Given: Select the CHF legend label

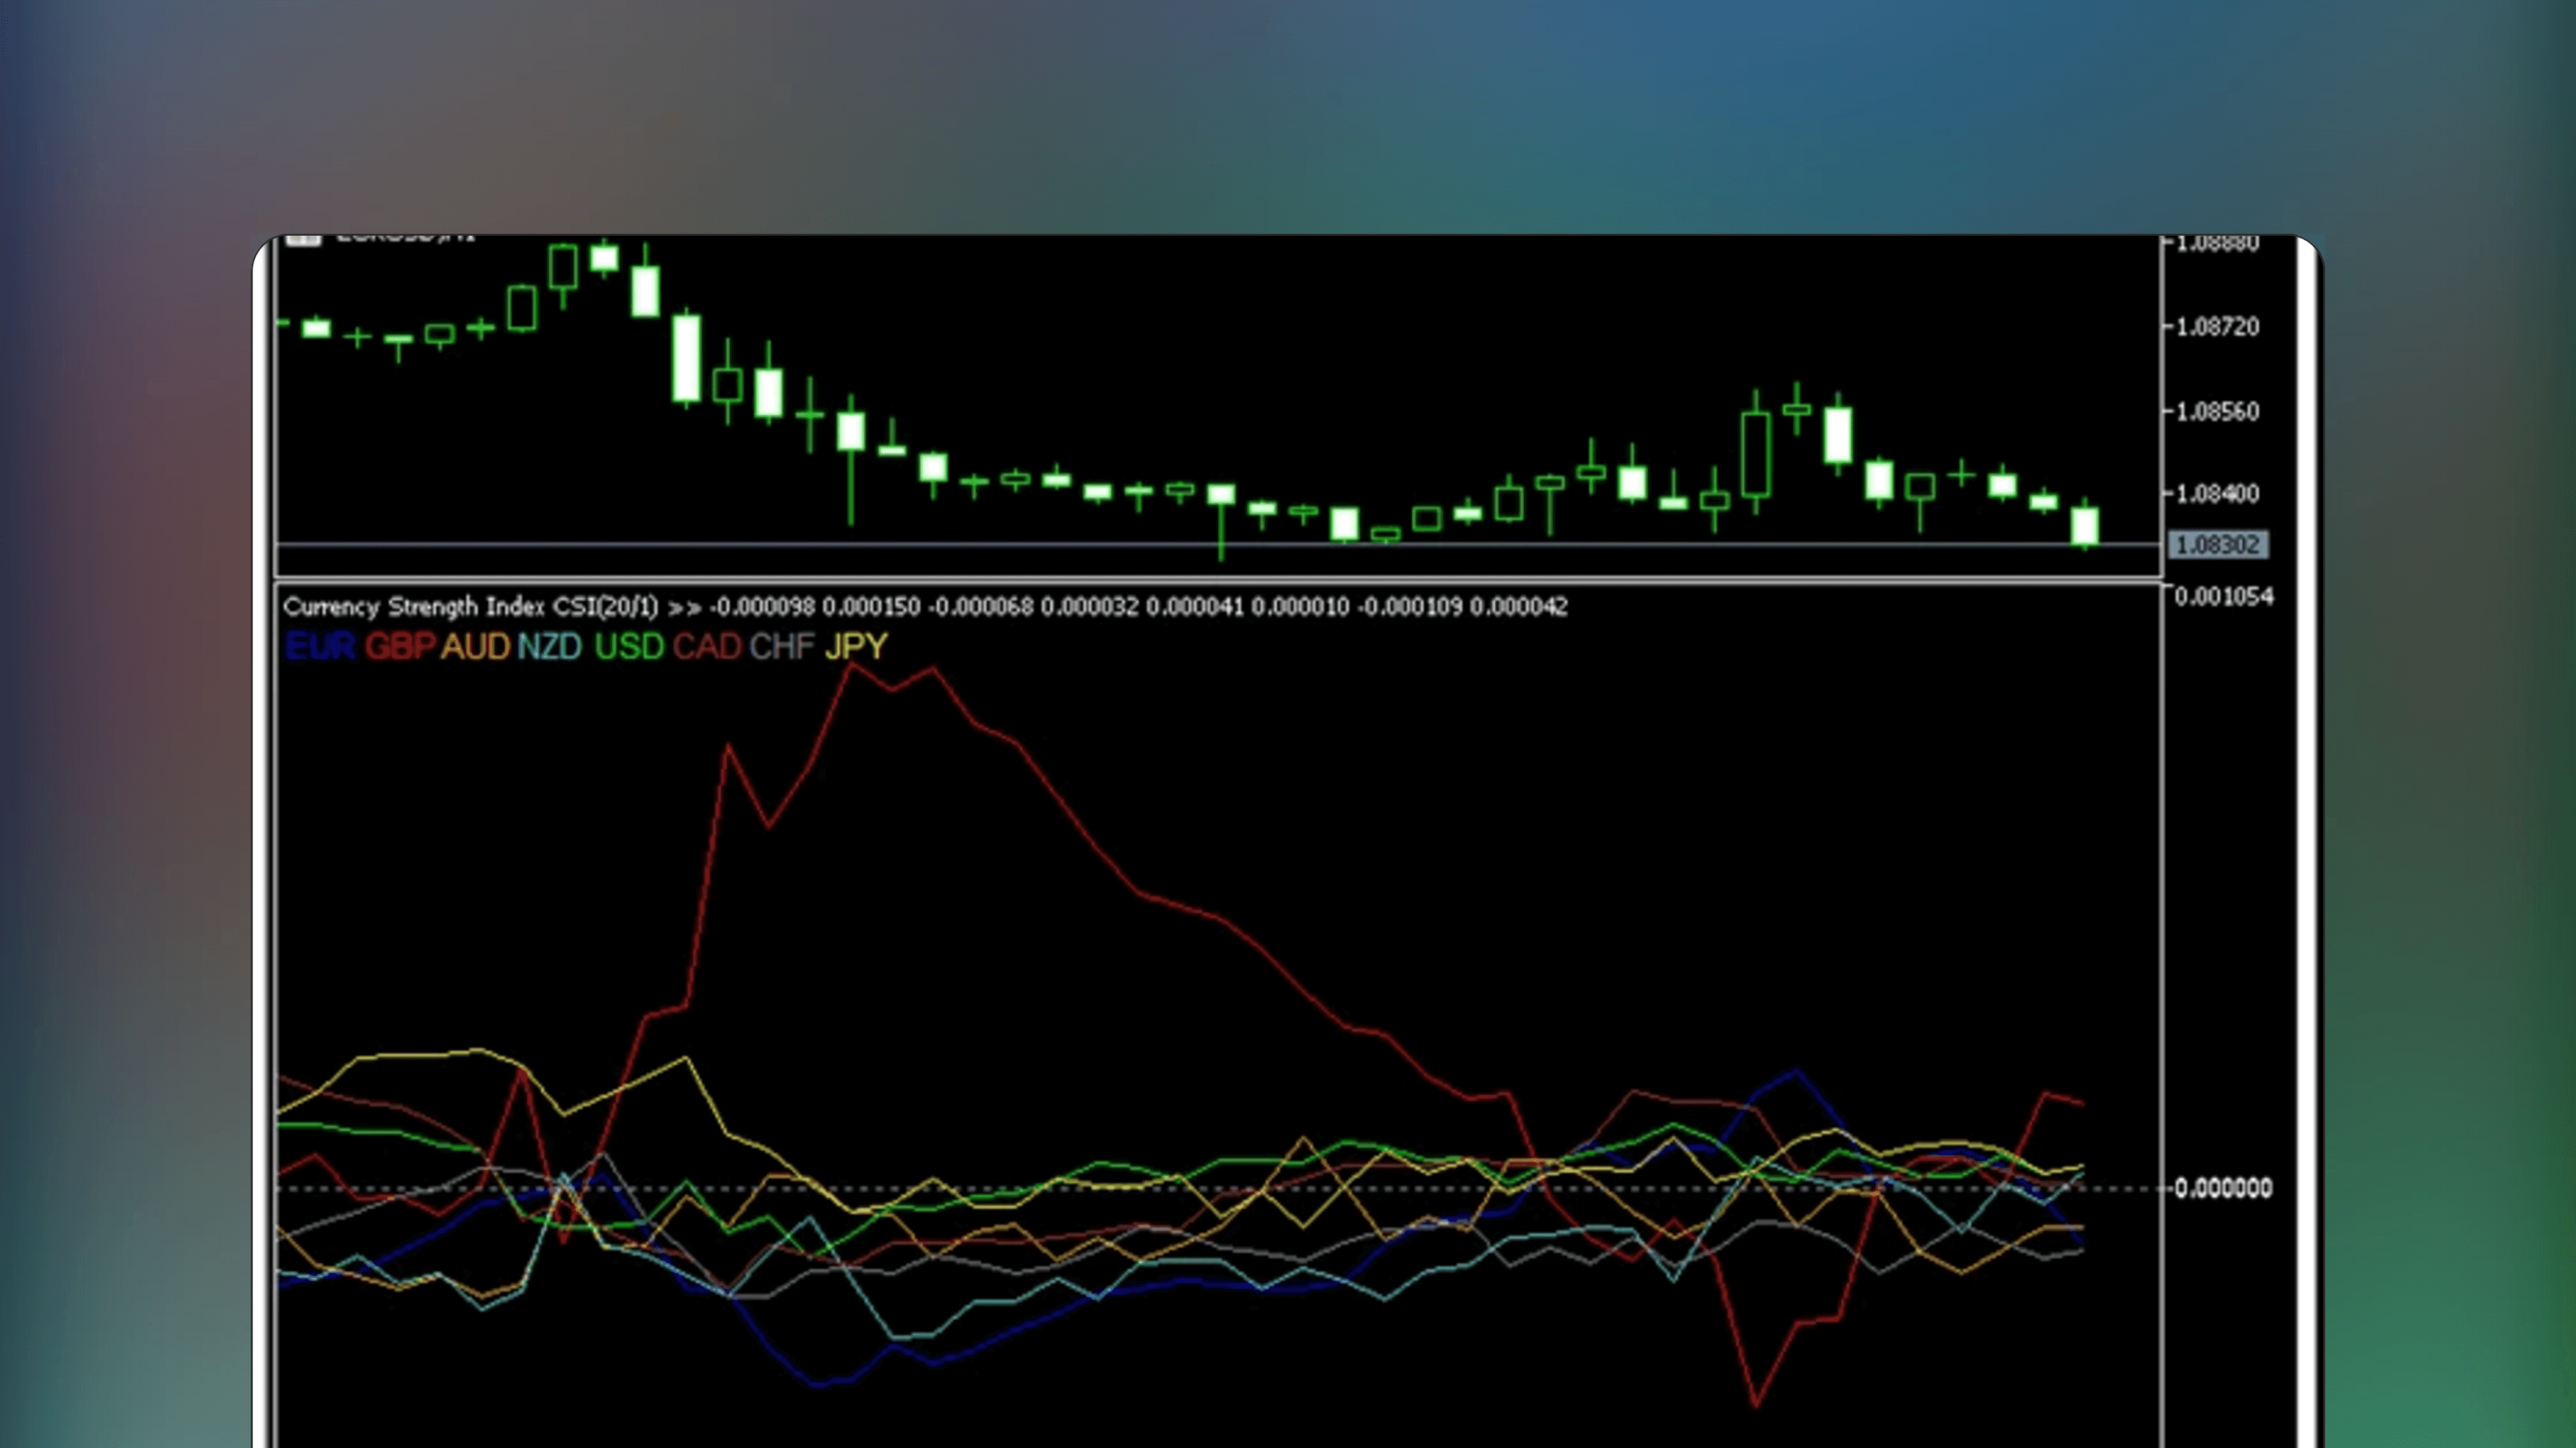Looking at the screenshot, I should pos(782,647).
